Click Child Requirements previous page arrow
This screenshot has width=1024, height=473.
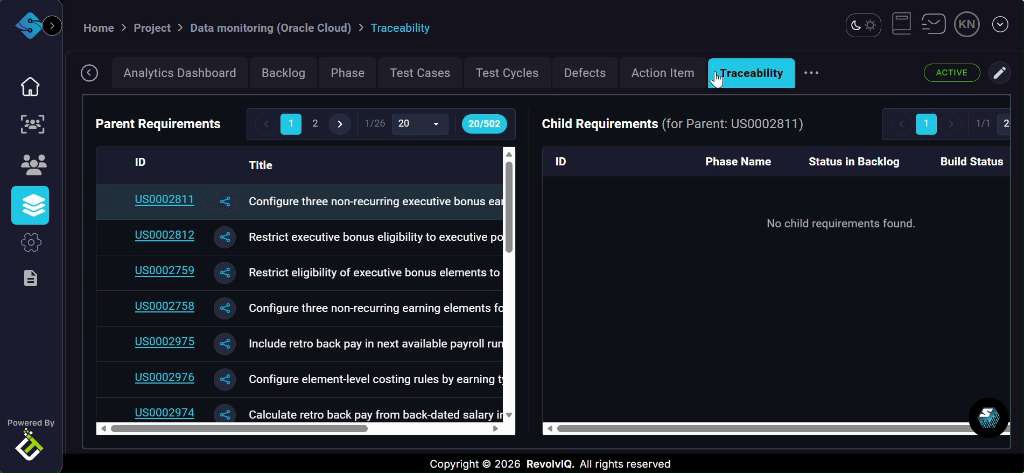pyautogui.click(x=901, y=124)
